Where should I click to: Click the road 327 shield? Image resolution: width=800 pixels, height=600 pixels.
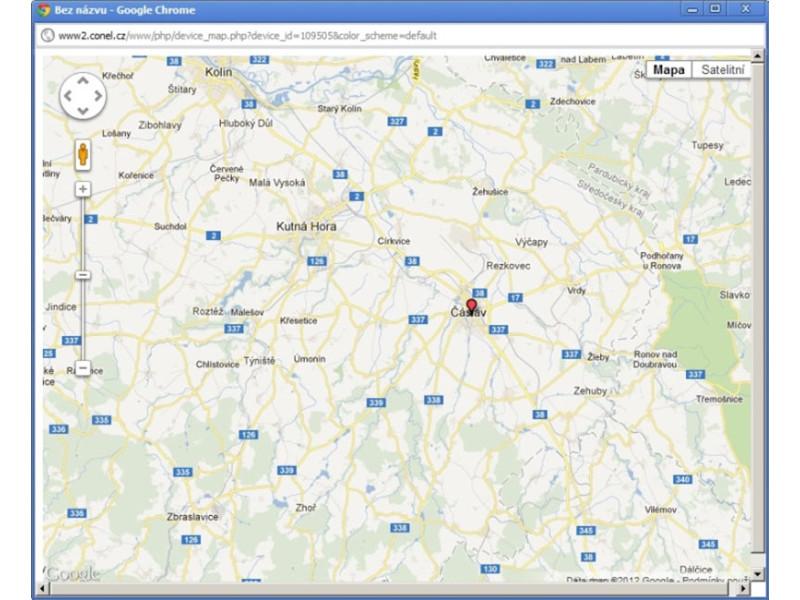pyautogui.click(x=397, y=121)
